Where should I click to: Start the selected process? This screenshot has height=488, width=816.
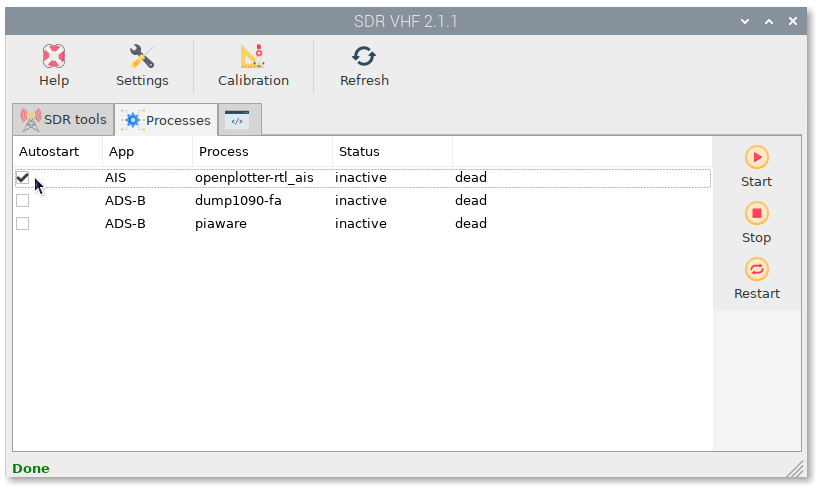coord(756,168)
